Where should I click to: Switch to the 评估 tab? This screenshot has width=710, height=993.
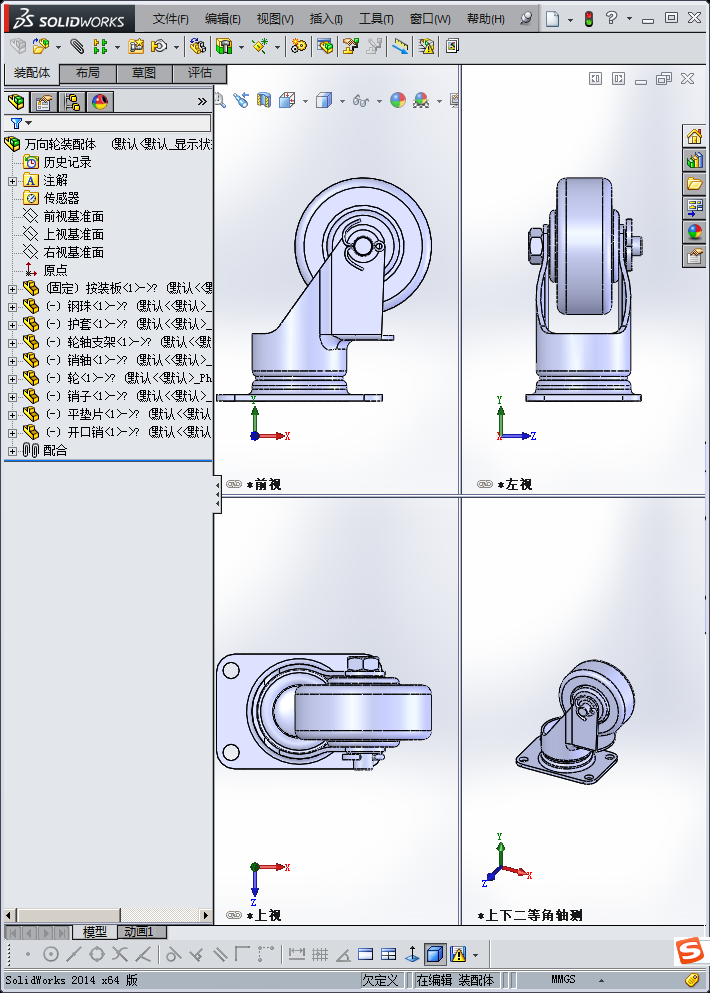tap(200, 73)
